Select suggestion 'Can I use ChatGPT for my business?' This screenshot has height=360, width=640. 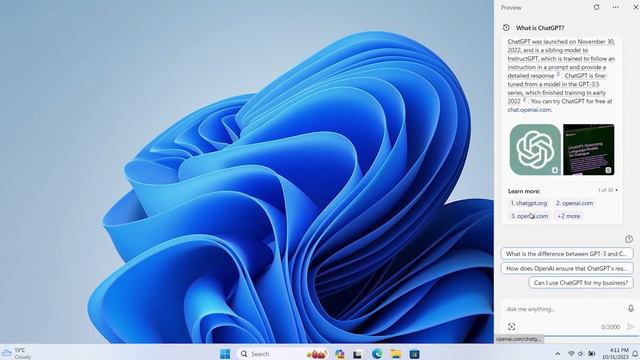581,282
